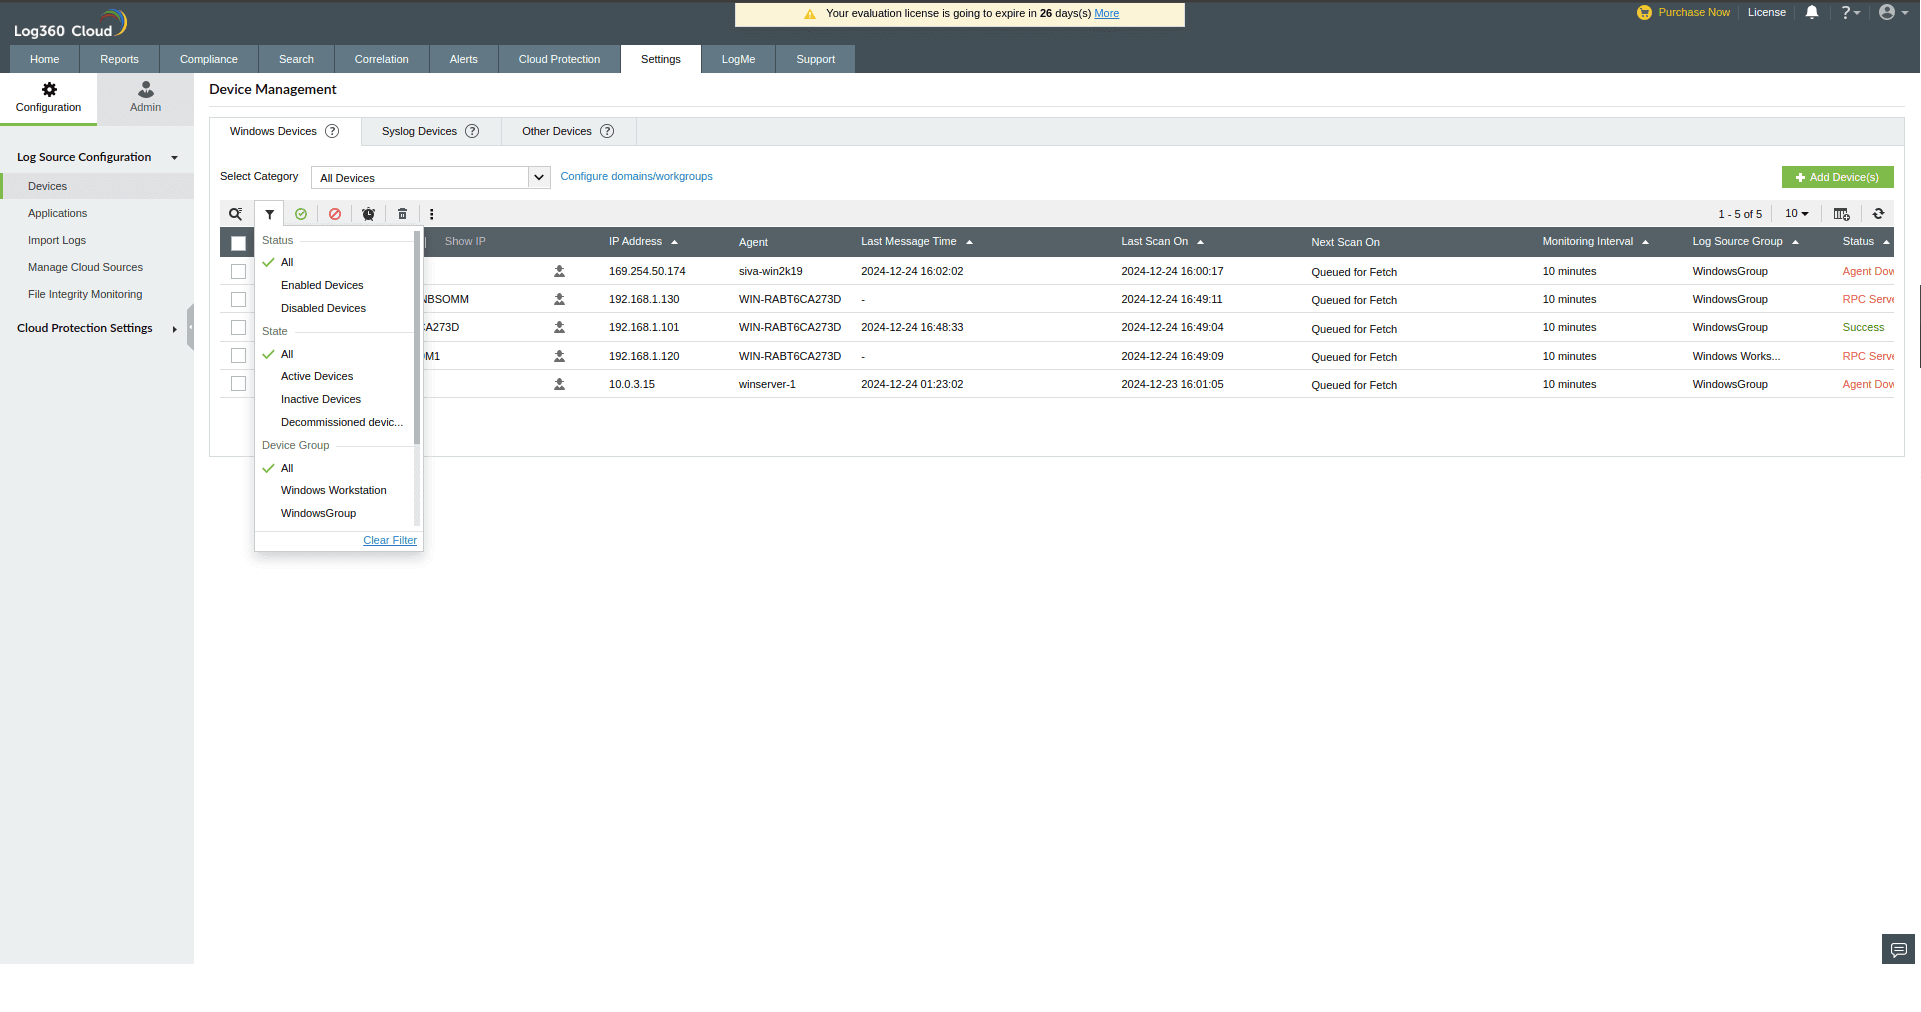Refresh the device list
The height and width of the screenshot is (1012, 1921).
click(1879, 214)
